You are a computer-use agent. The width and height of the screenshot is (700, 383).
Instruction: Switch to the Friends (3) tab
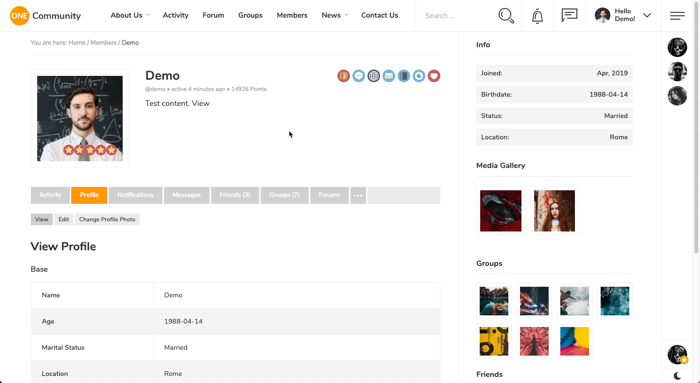235,195
